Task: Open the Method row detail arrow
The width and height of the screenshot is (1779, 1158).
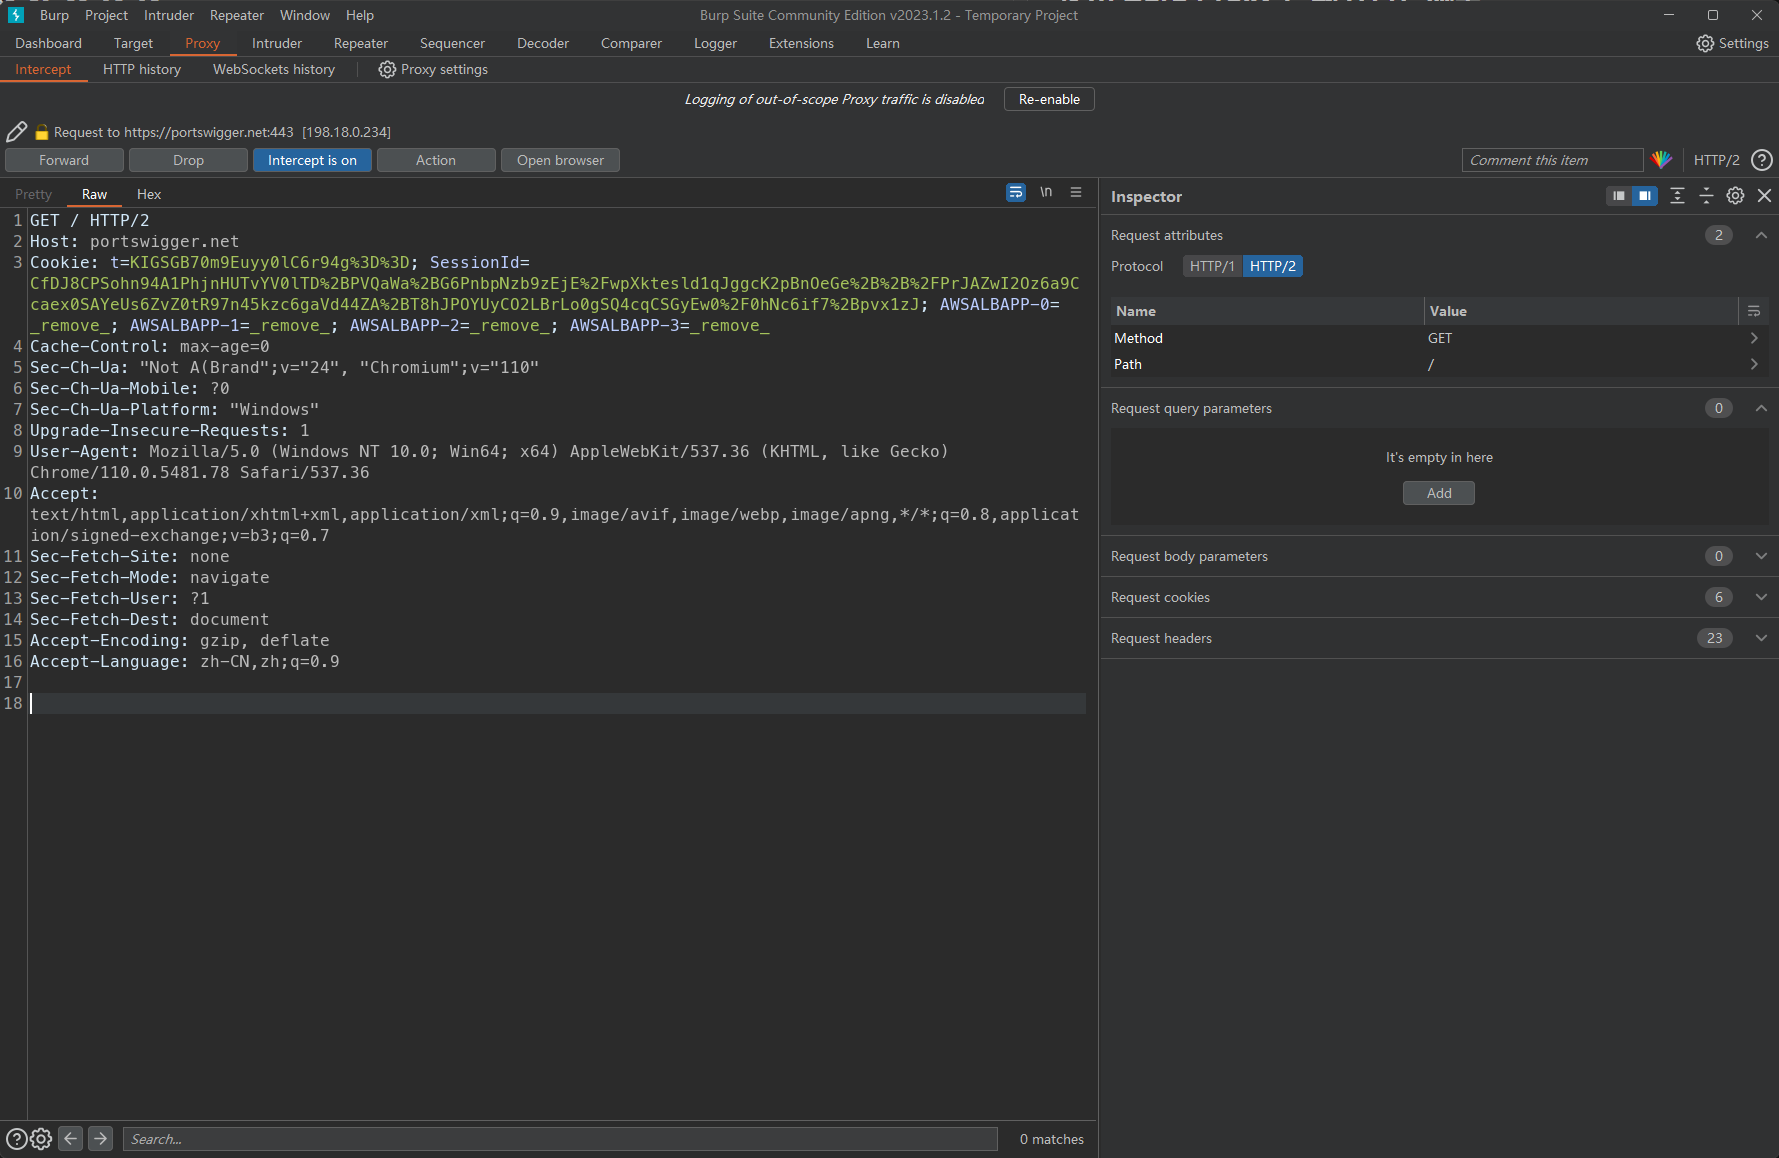Action: (1754, 338)
